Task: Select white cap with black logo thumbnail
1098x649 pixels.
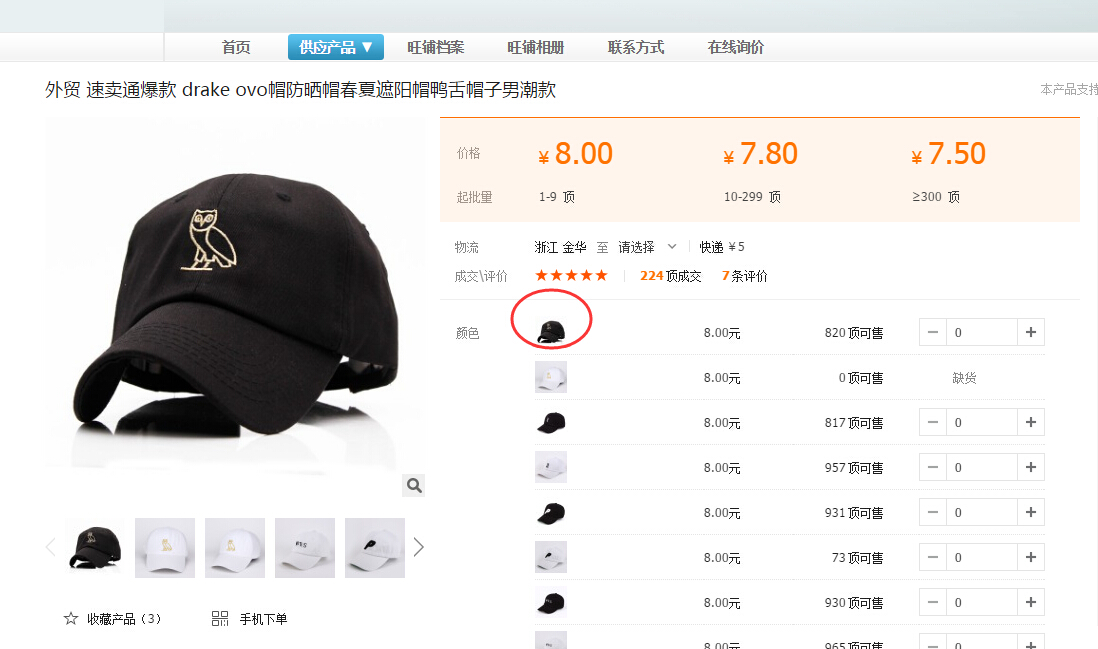Action: coord(375,547)
